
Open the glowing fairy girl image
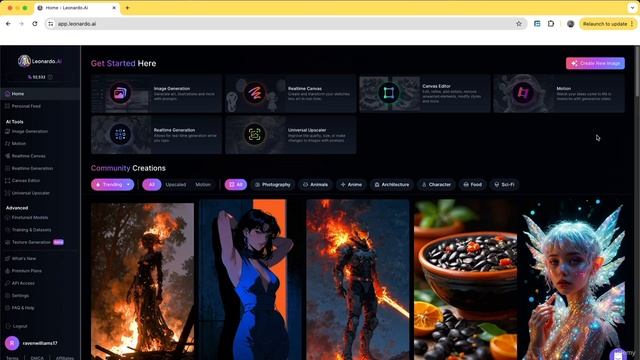pos(573,280)
